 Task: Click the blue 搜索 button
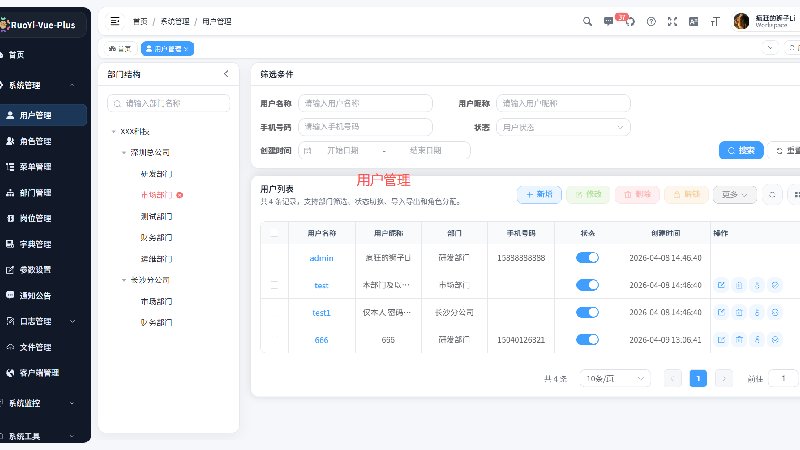coord(741,150)
